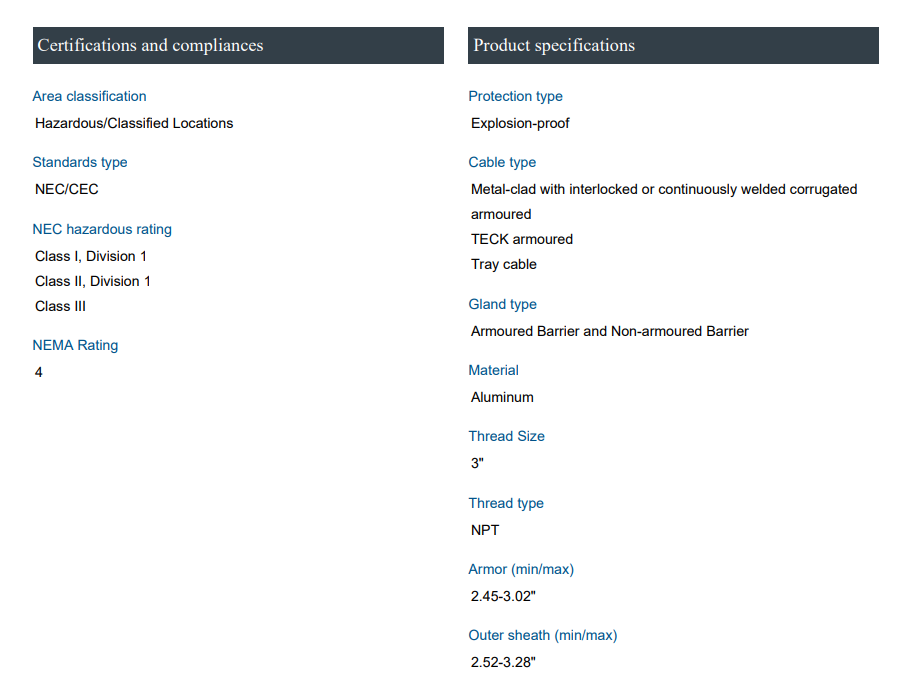Click the Certifications and compliances header
The width and height of the screenshot is (910, 683).
[x=150, y=46]
